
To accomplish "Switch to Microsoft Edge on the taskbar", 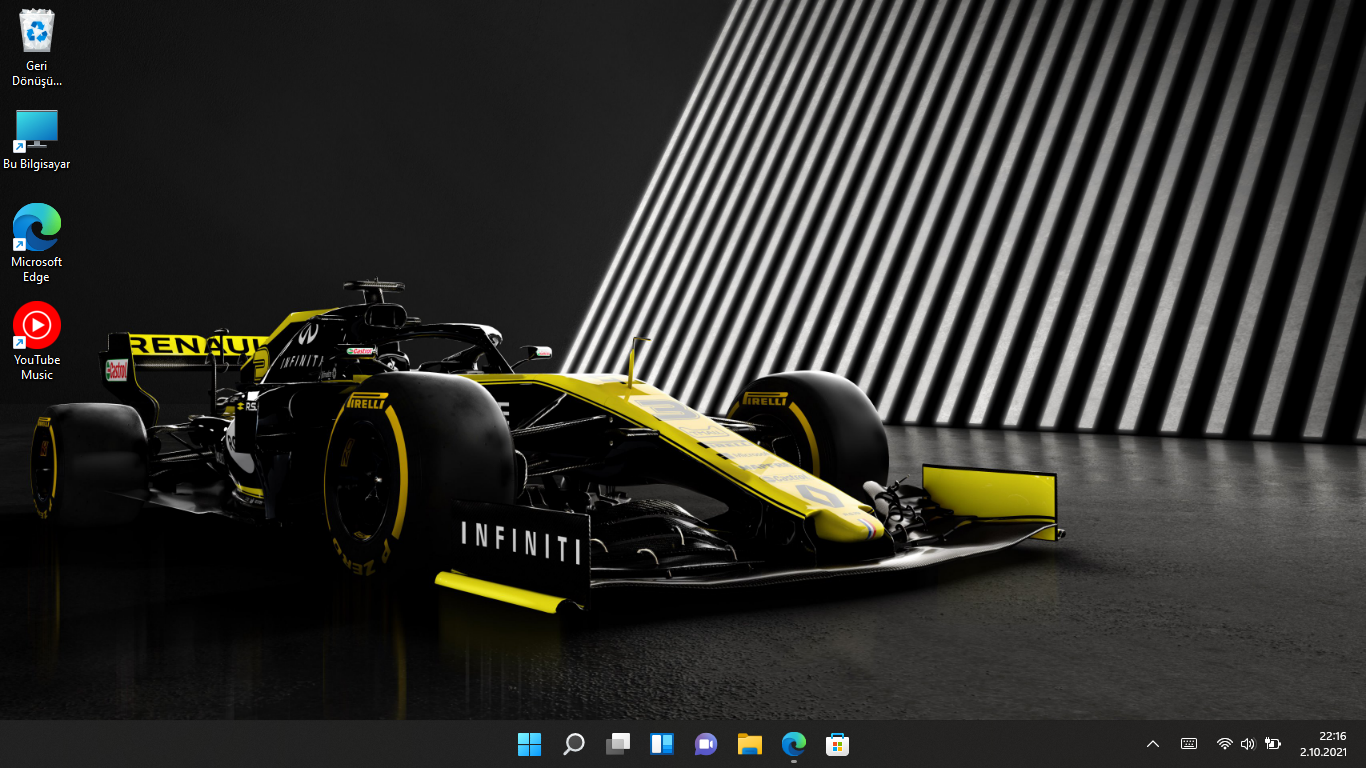I will [x=794, y=744].
